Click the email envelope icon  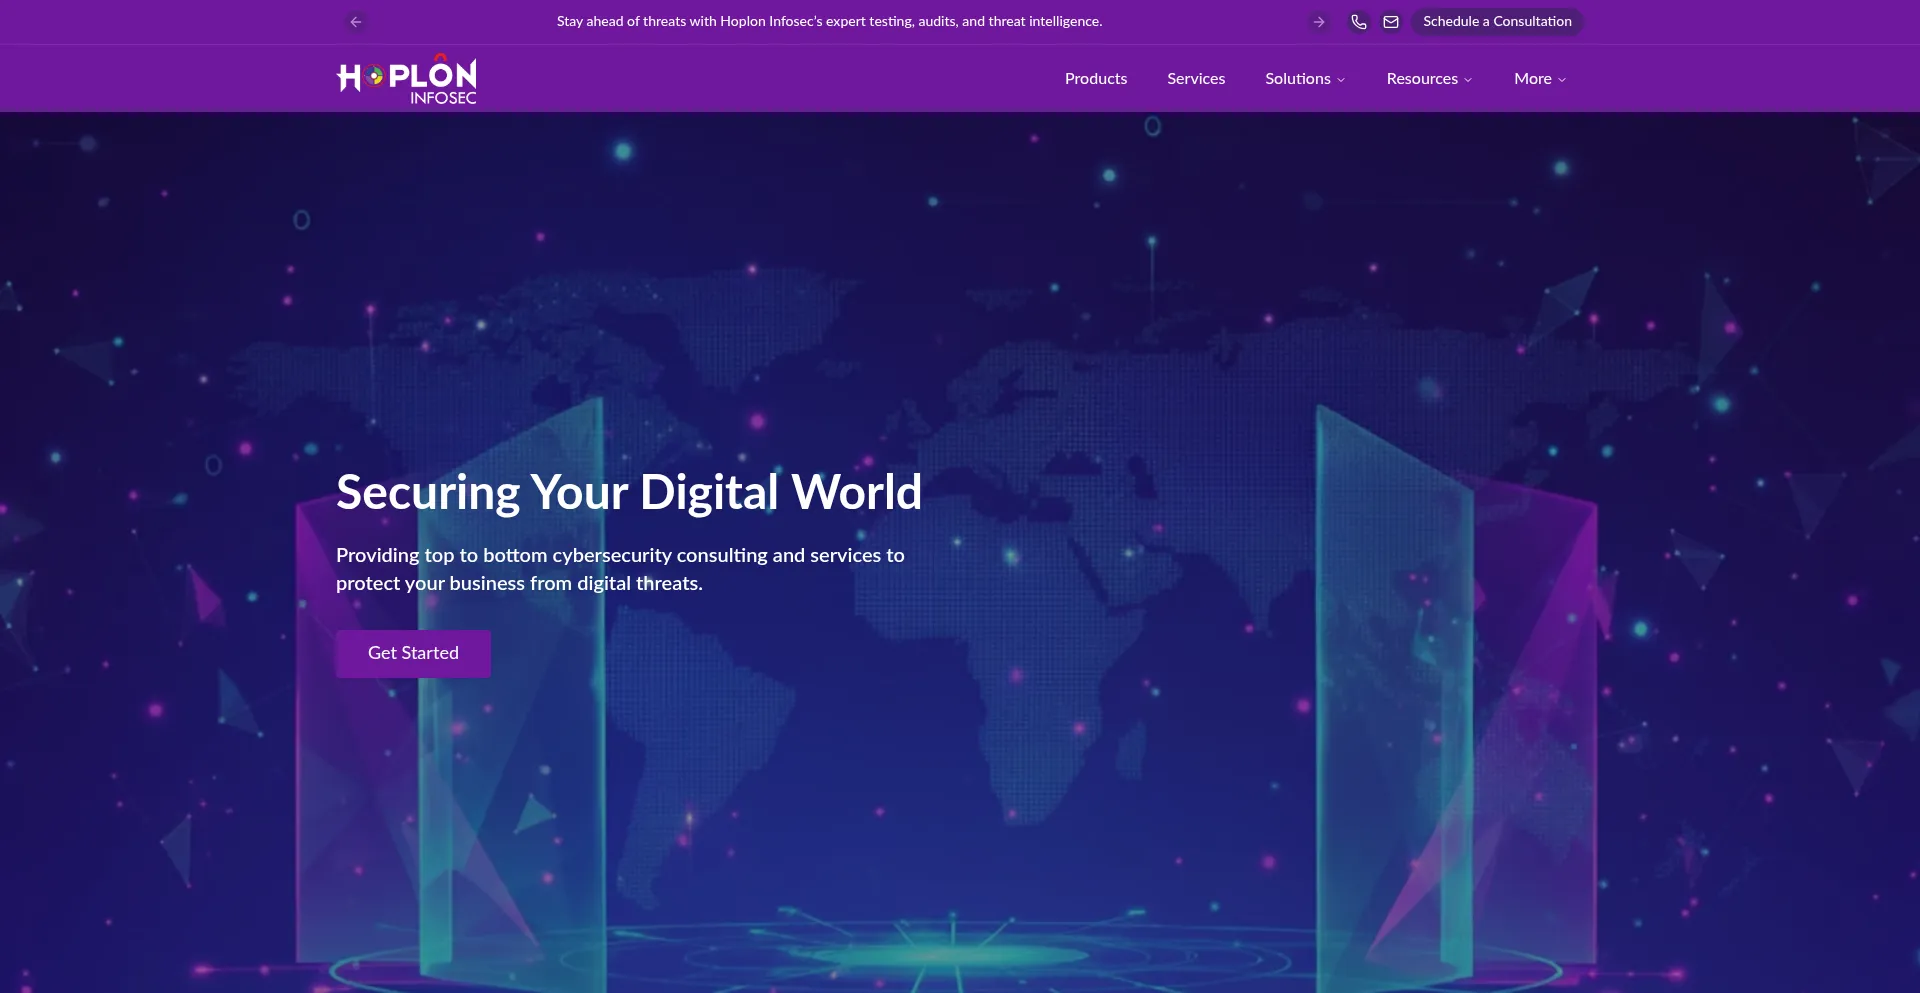(1391, 22)
